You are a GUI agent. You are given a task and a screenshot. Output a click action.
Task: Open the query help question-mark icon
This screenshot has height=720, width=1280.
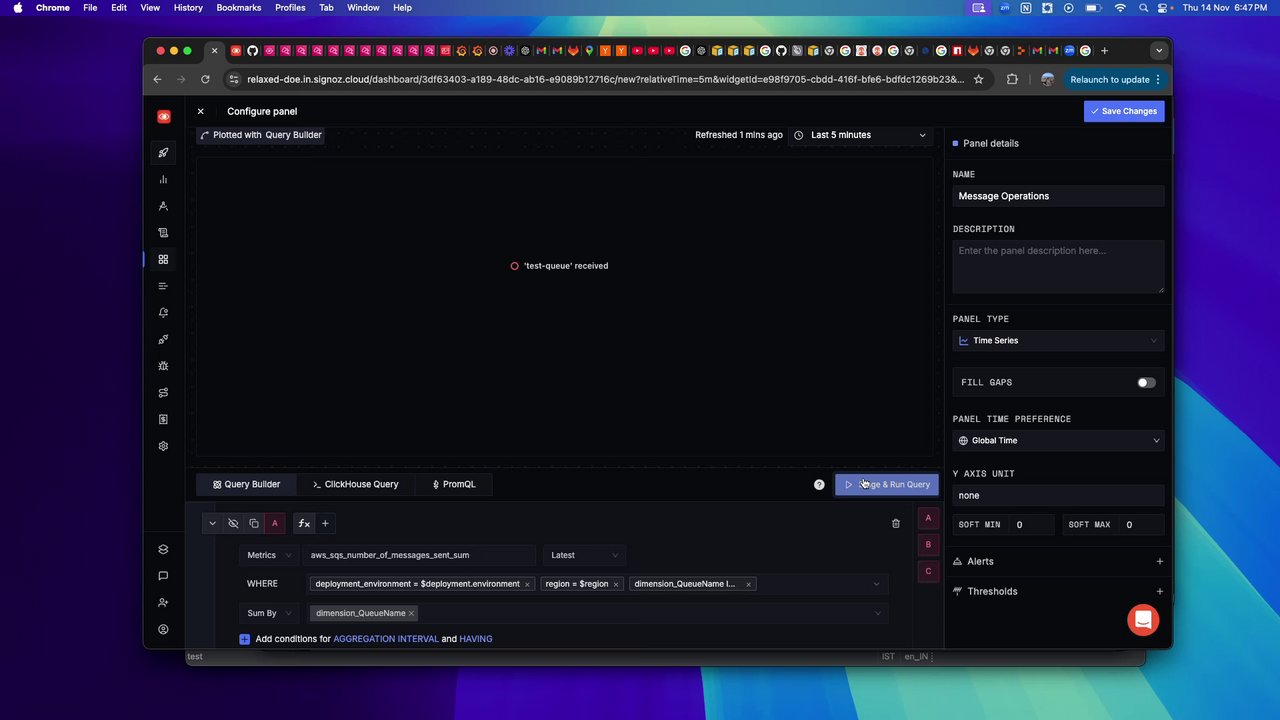pos(819,484)
